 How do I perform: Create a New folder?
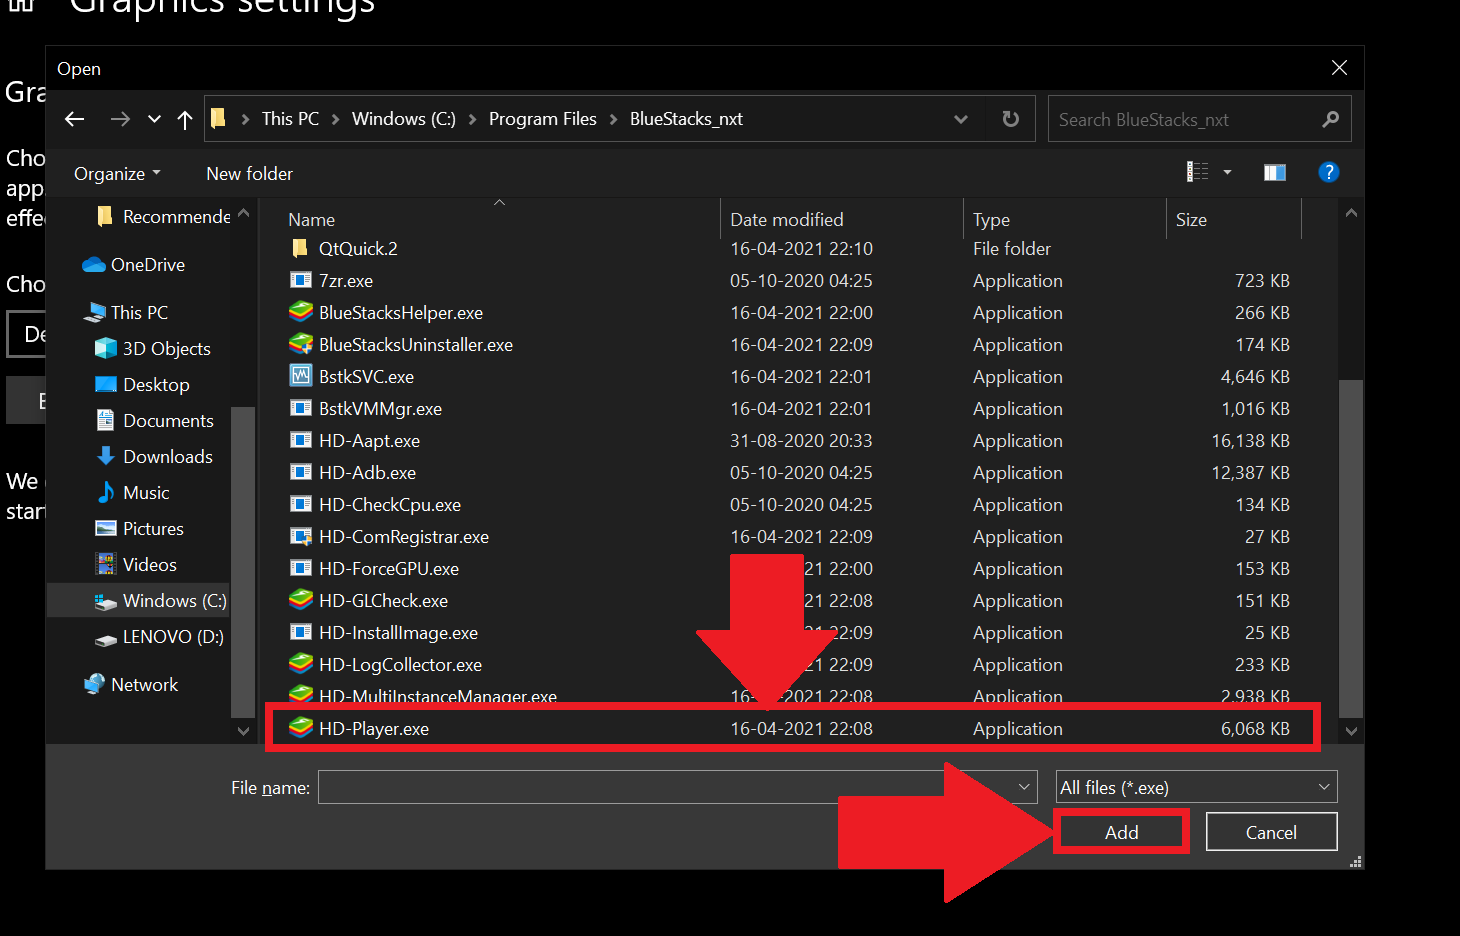249,174
